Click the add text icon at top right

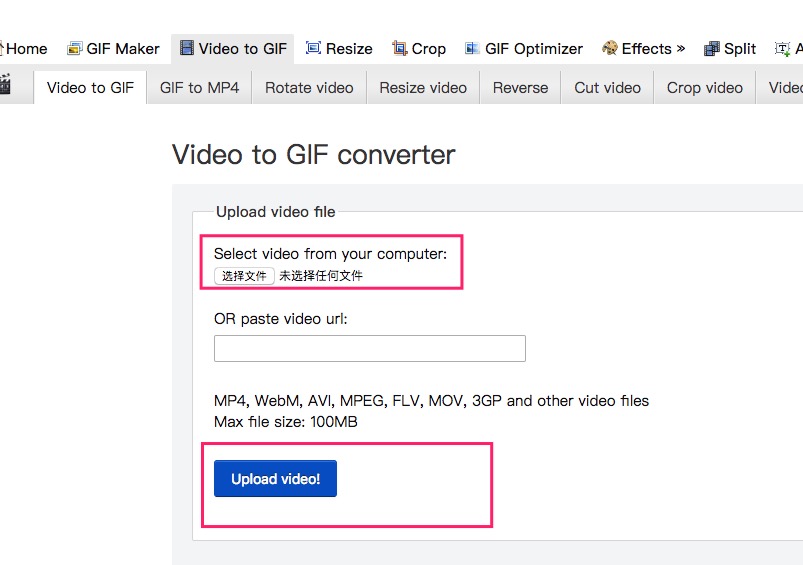pyautogui.click(x=782, y=49)
